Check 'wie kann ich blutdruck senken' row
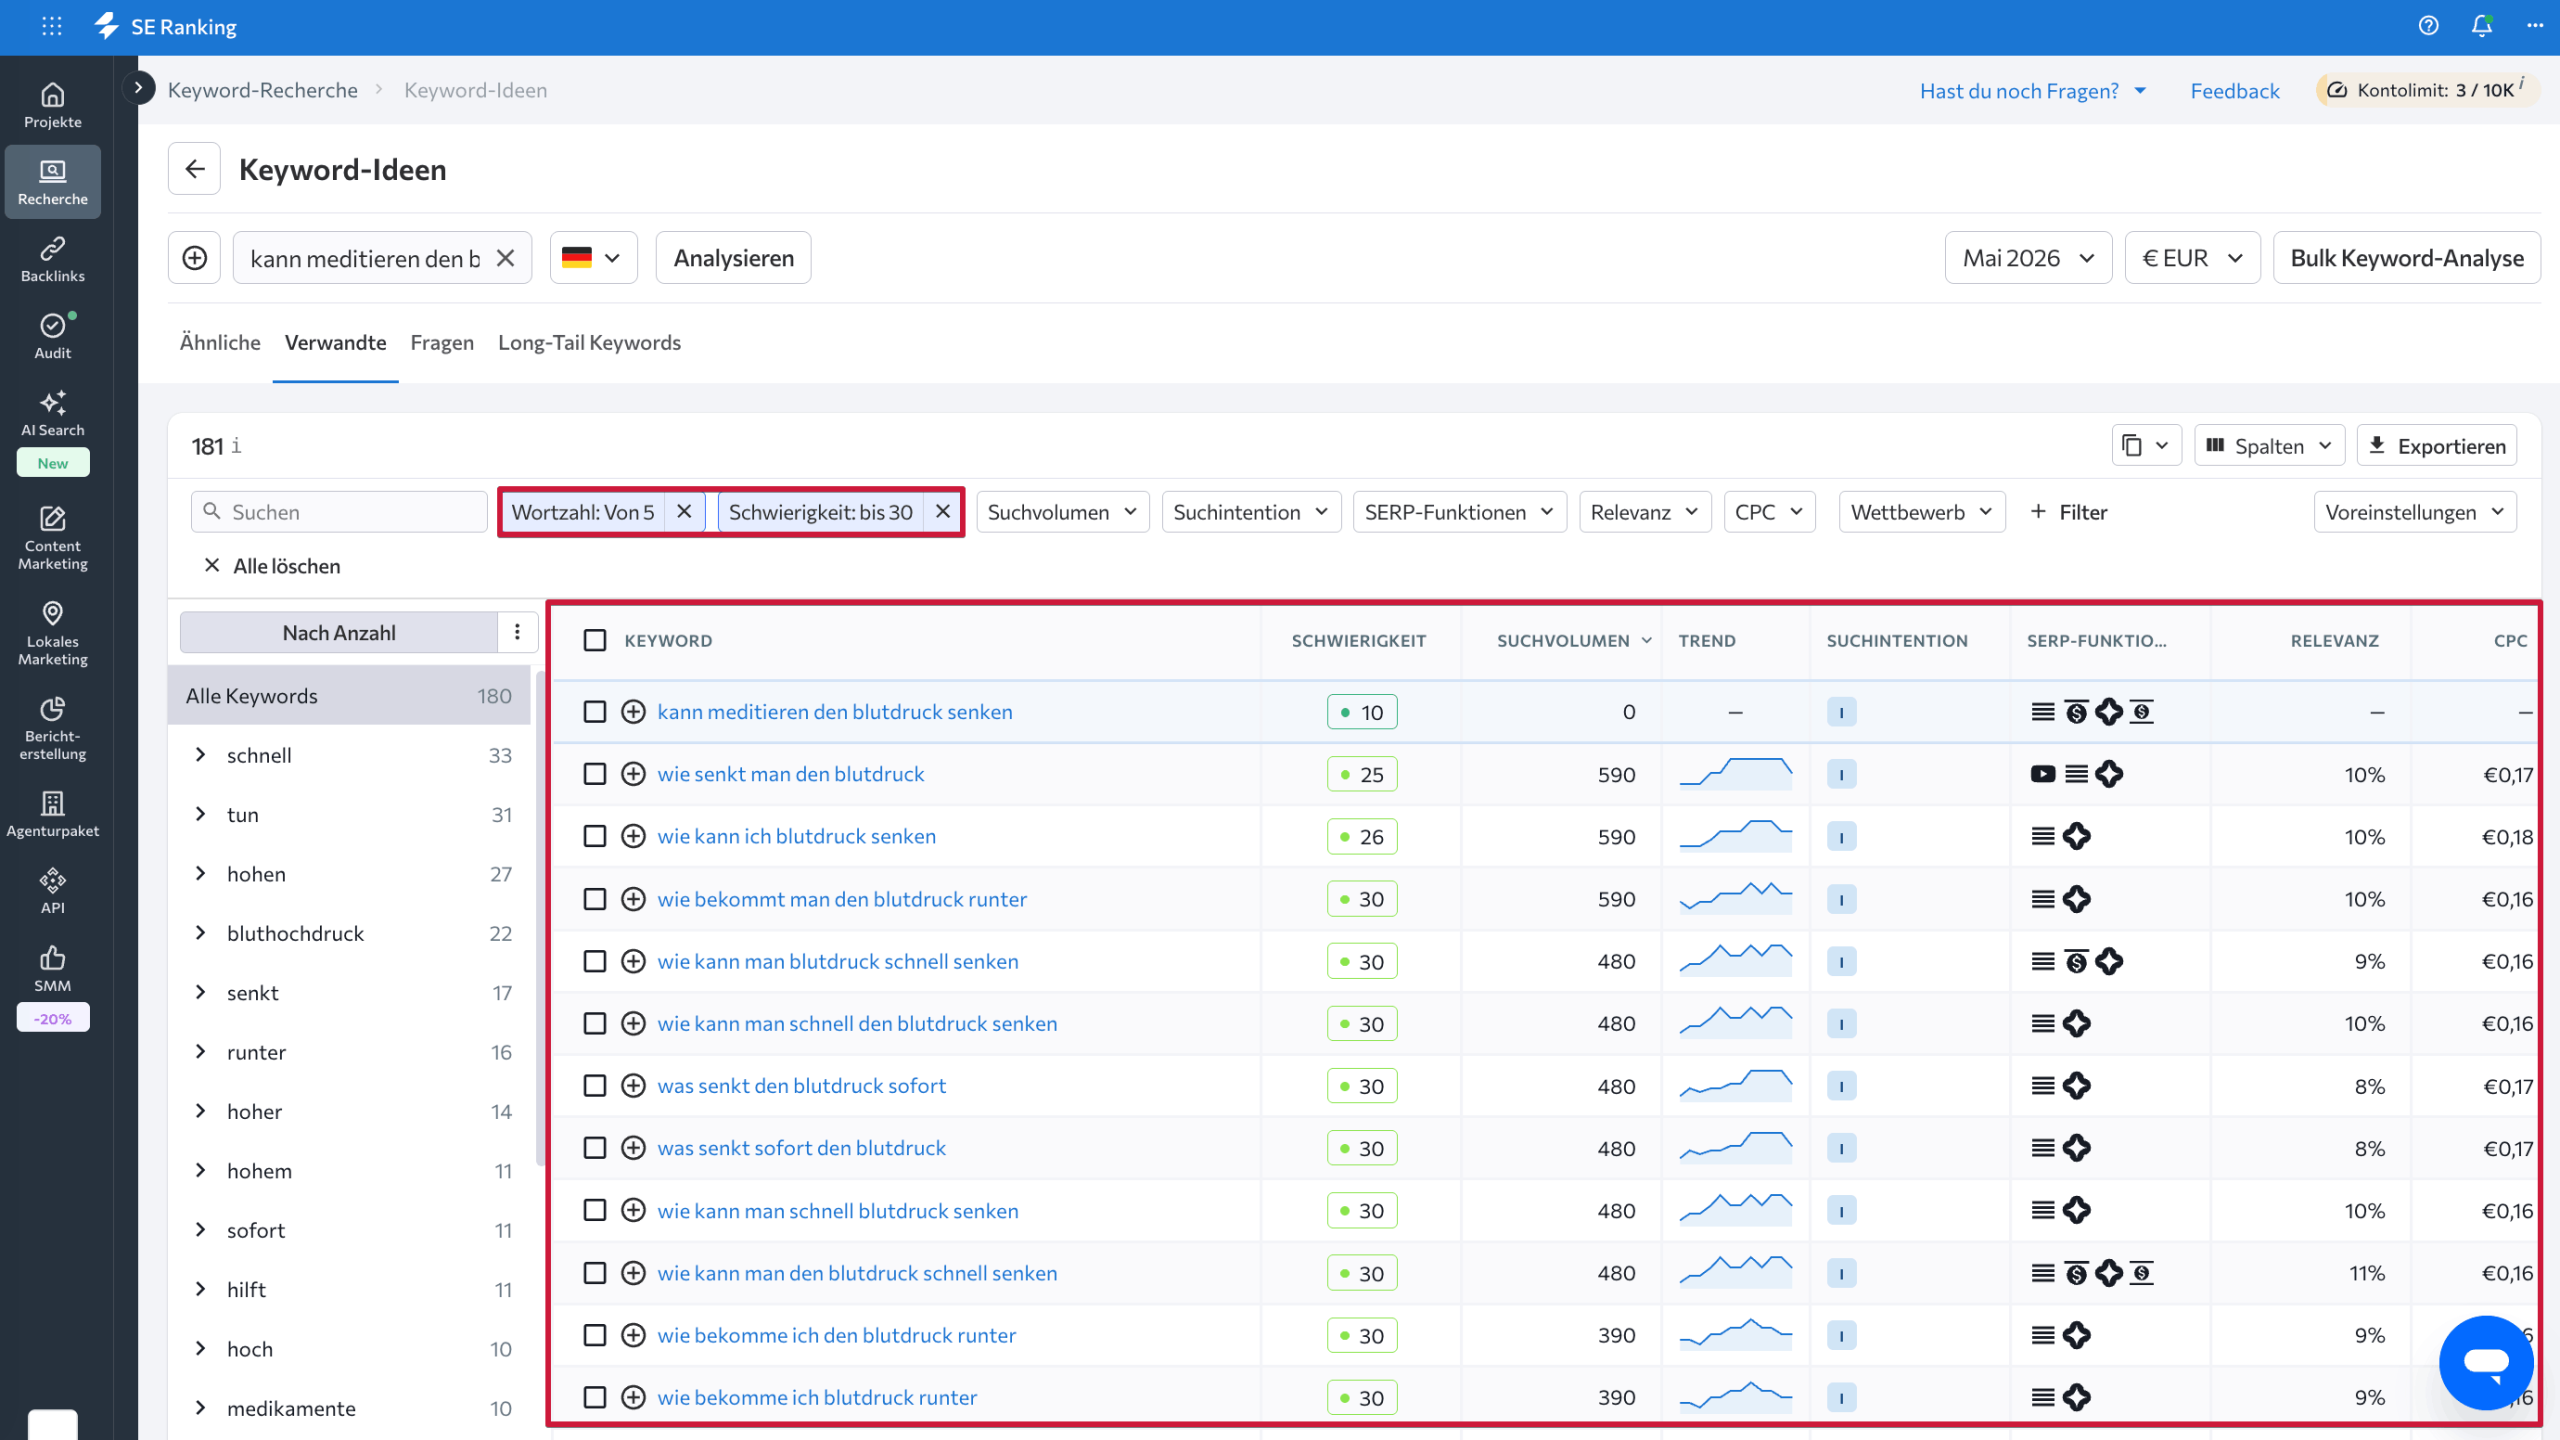This screenshot has width=2560, height=1440. point(595,836)
